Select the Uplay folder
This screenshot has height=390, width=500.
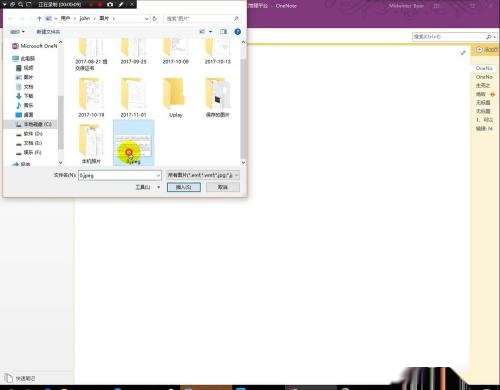176,98
